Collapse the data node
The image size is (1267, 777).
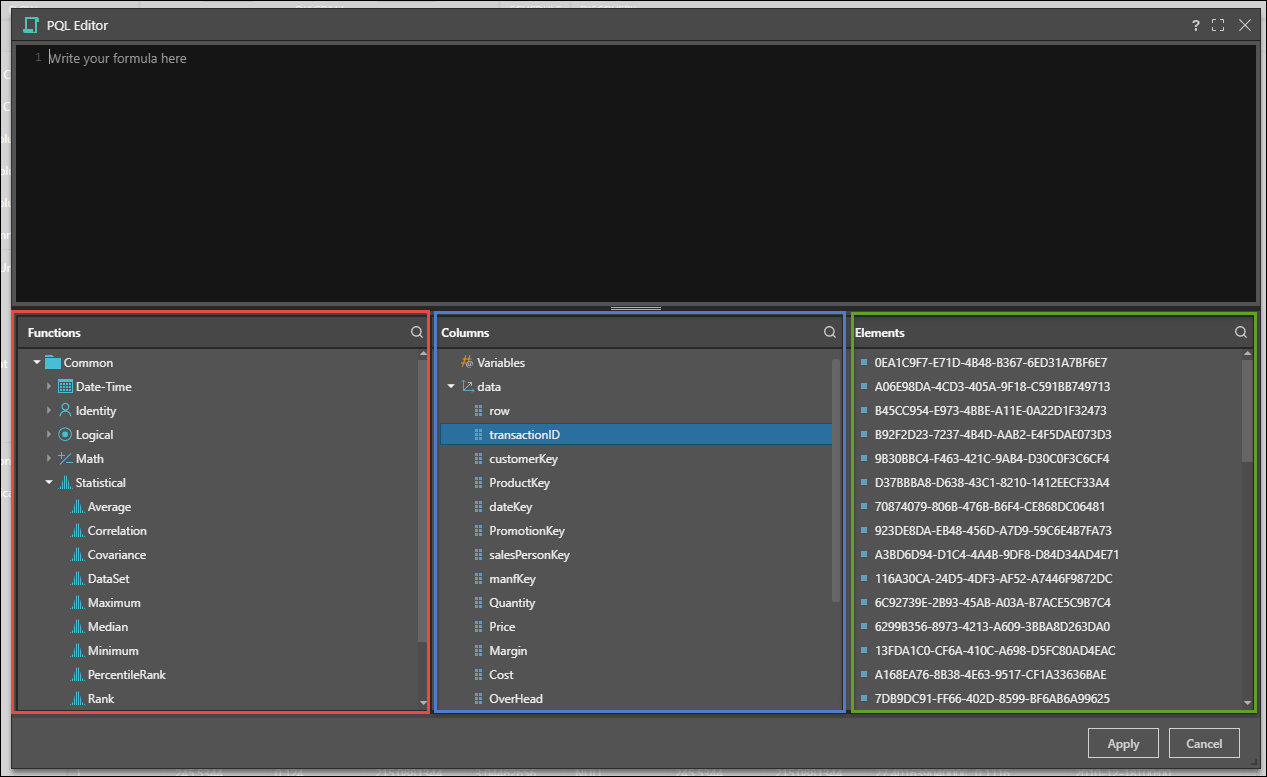pyautogui.click(x=450, y=386)
